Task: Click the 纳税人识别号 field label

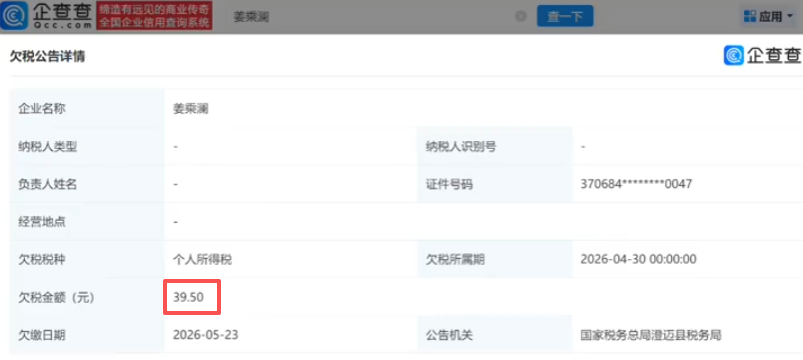Action: coord(460,147)
